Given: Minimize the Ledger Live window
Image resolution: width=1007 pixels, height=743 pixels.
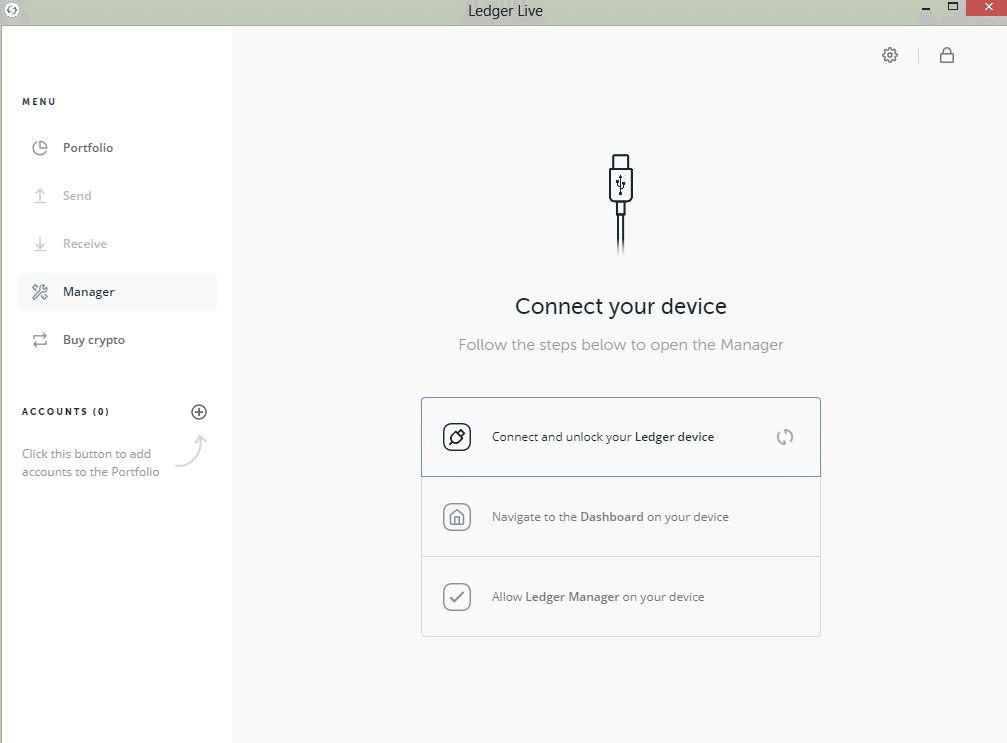Looking at the screenshot, I should (926, 9).
